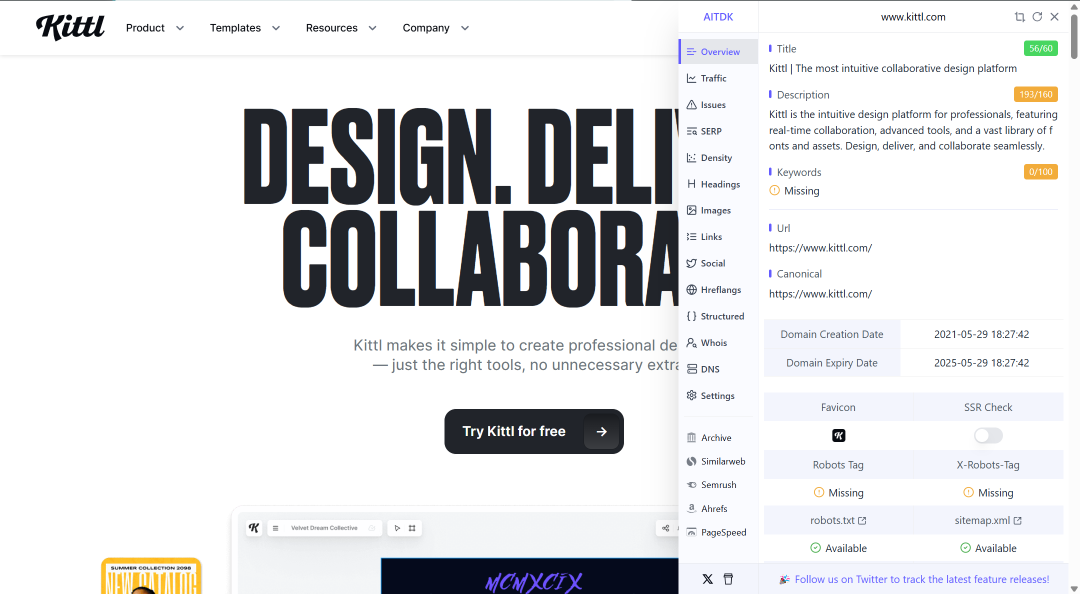Click the www.kittl.com domain in the panel header
Viewport: 1080px width, 594px height.
tap(913, 17)
